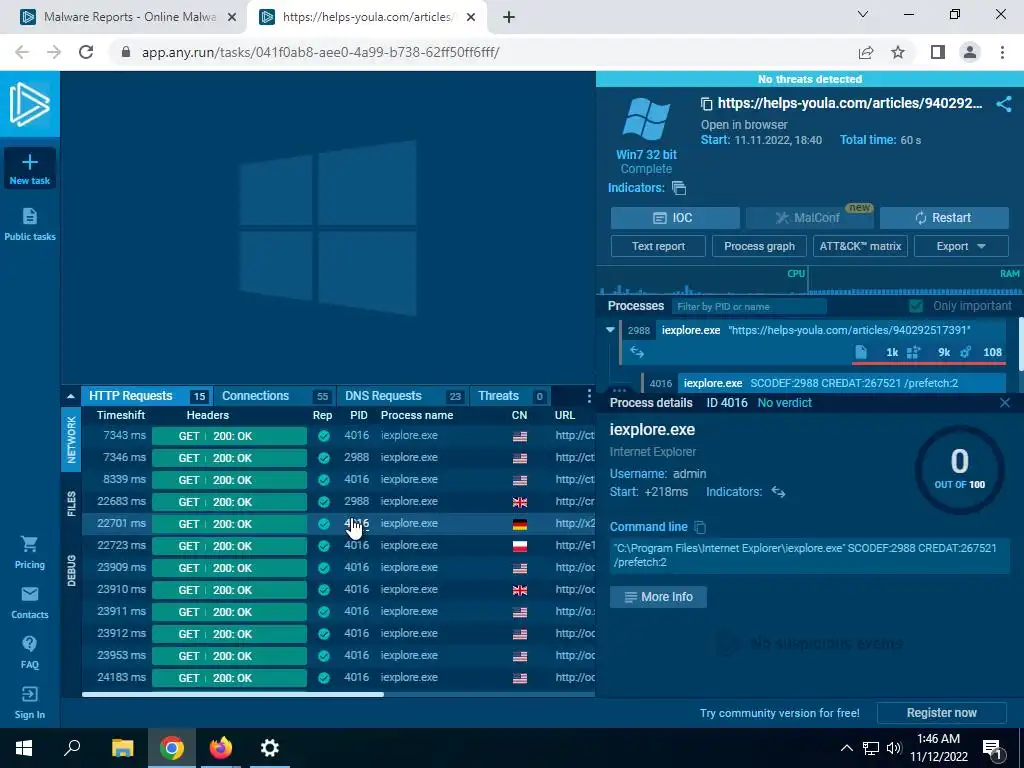
Task: Open the Chrome tab search dropdown arrow
Action: point(863,14)
